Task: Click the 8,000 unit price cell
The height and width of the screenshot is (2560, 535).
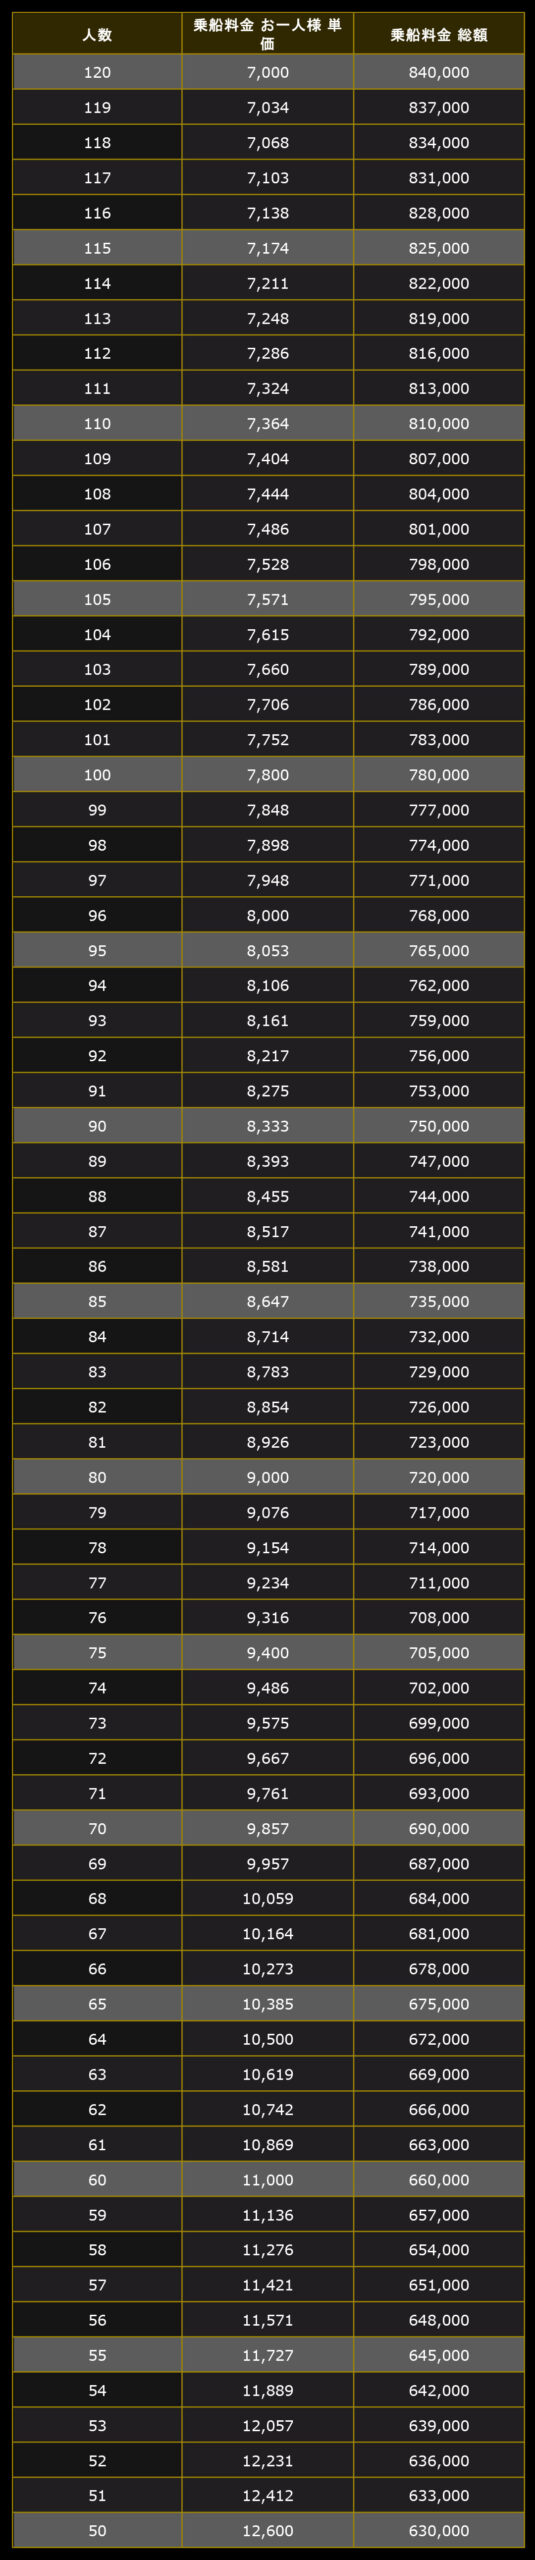Action: (267, 915)
